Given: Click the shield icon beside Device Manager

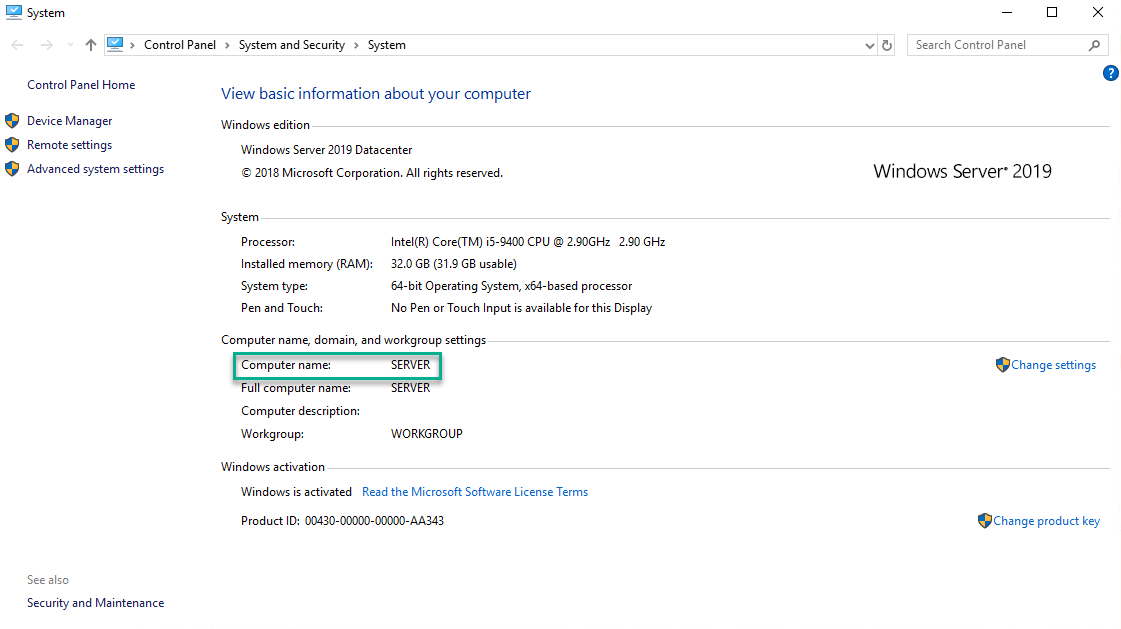Looking at the screenshot, I should pyautogui.click(x=12, y=120).
